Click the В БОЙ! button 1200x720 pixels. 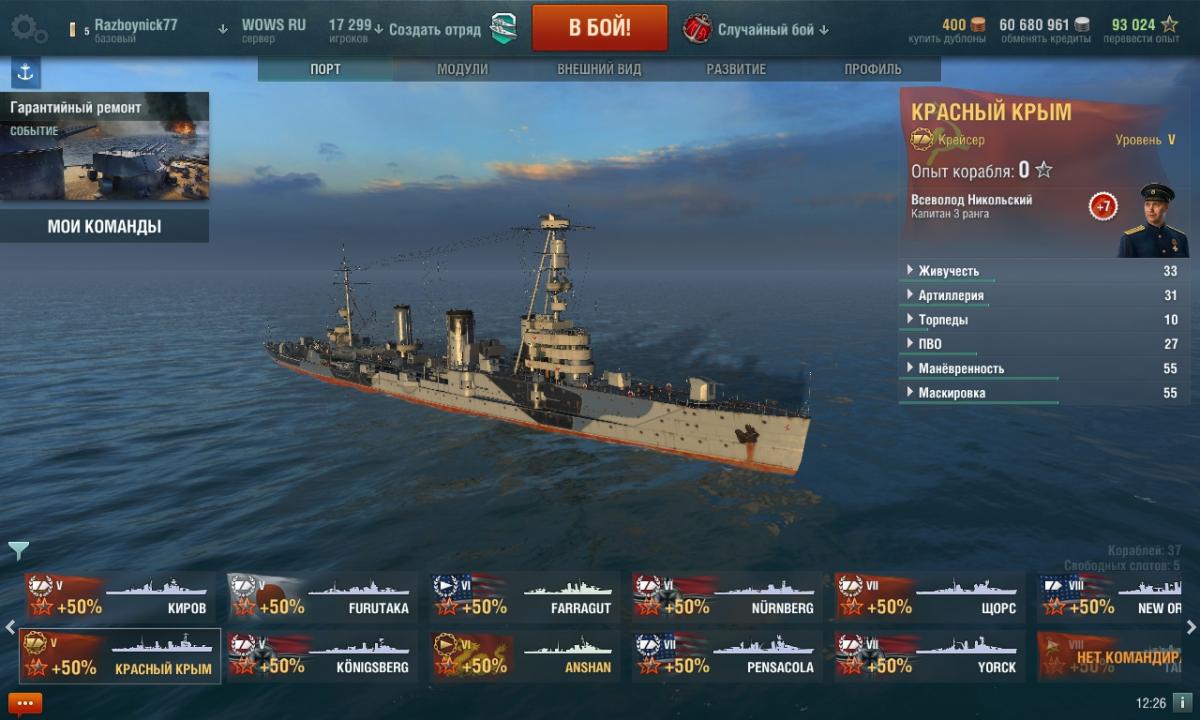coord(600,27)
